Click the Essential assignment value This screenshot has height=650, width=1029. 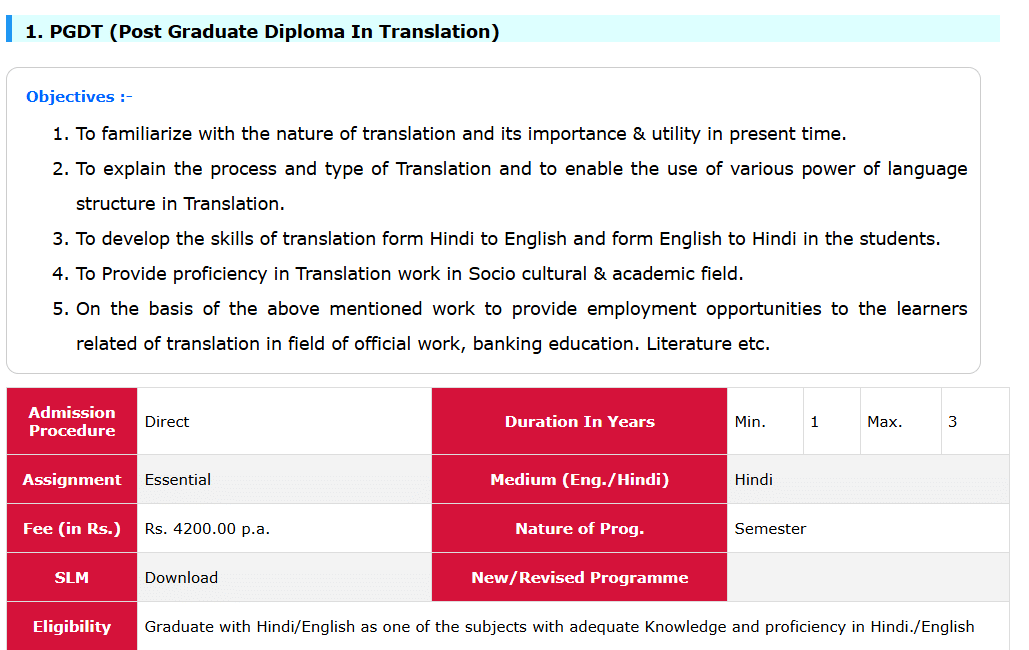tap(178, 480)
